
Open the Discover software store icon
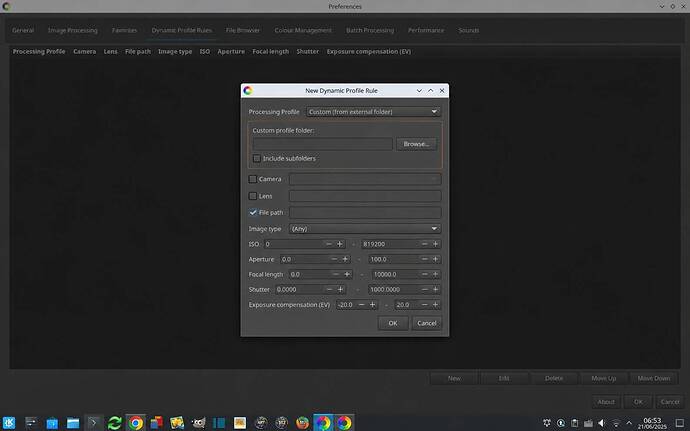pos(52,423)
